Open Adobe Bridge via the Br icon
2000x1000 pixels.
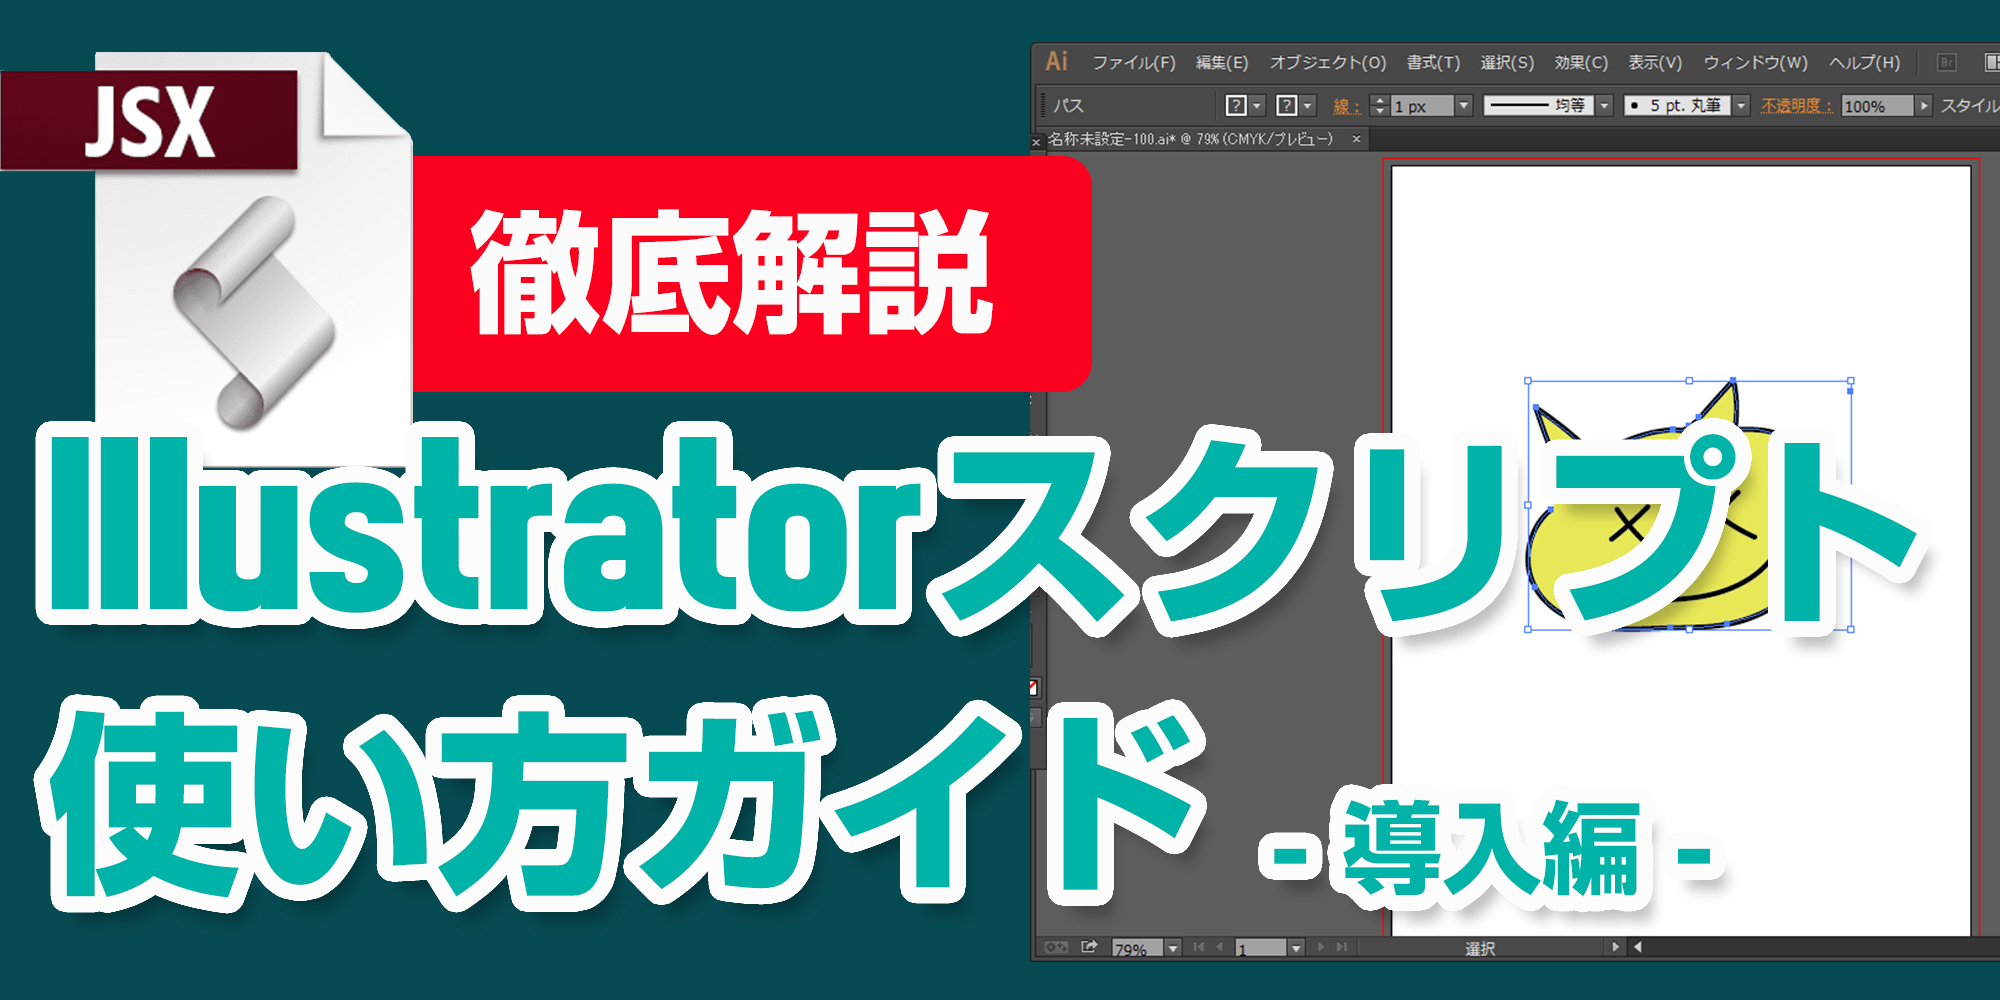pyautogui.click(x=1946, y=62)
